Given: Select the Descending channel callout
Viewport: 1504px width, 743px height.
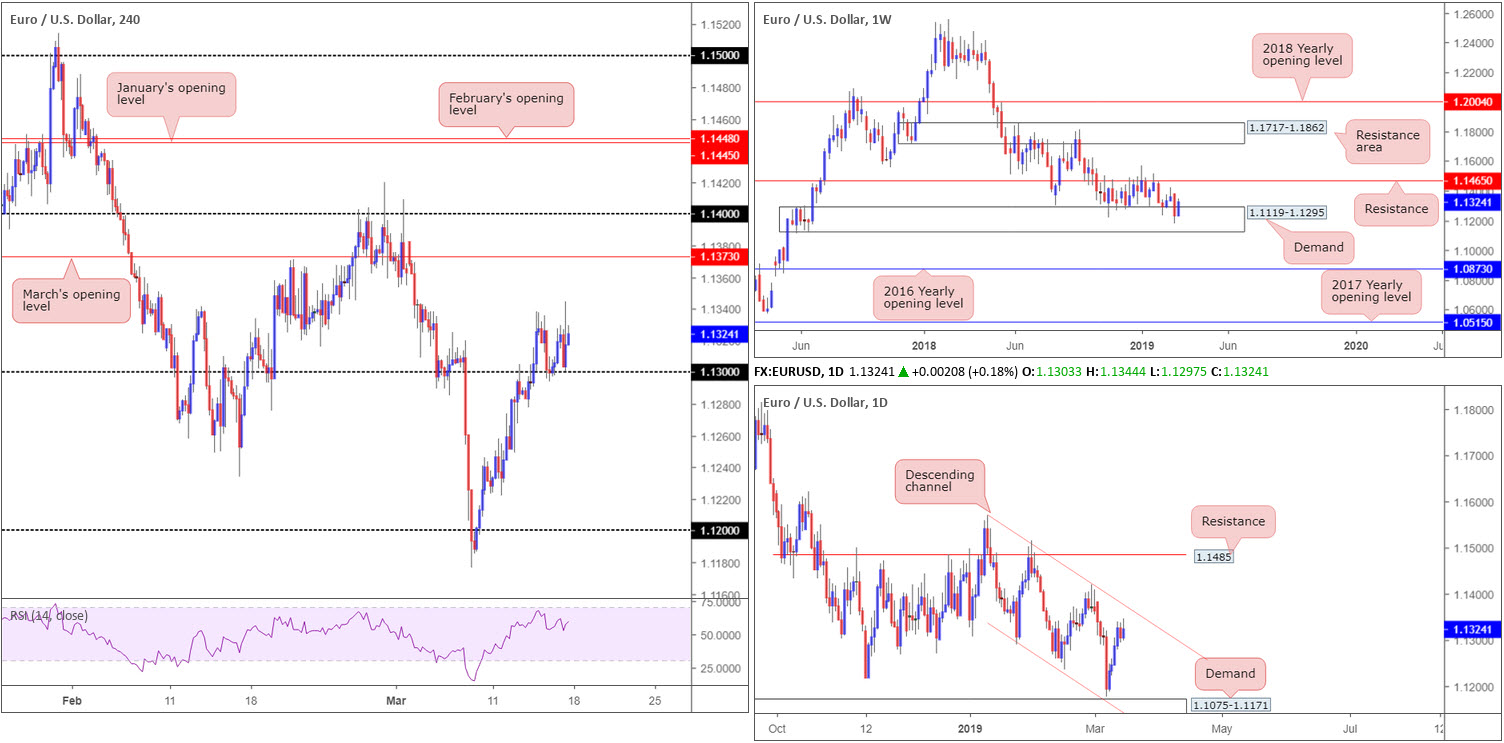Looking at the screenshot, I should pos(939,481).
